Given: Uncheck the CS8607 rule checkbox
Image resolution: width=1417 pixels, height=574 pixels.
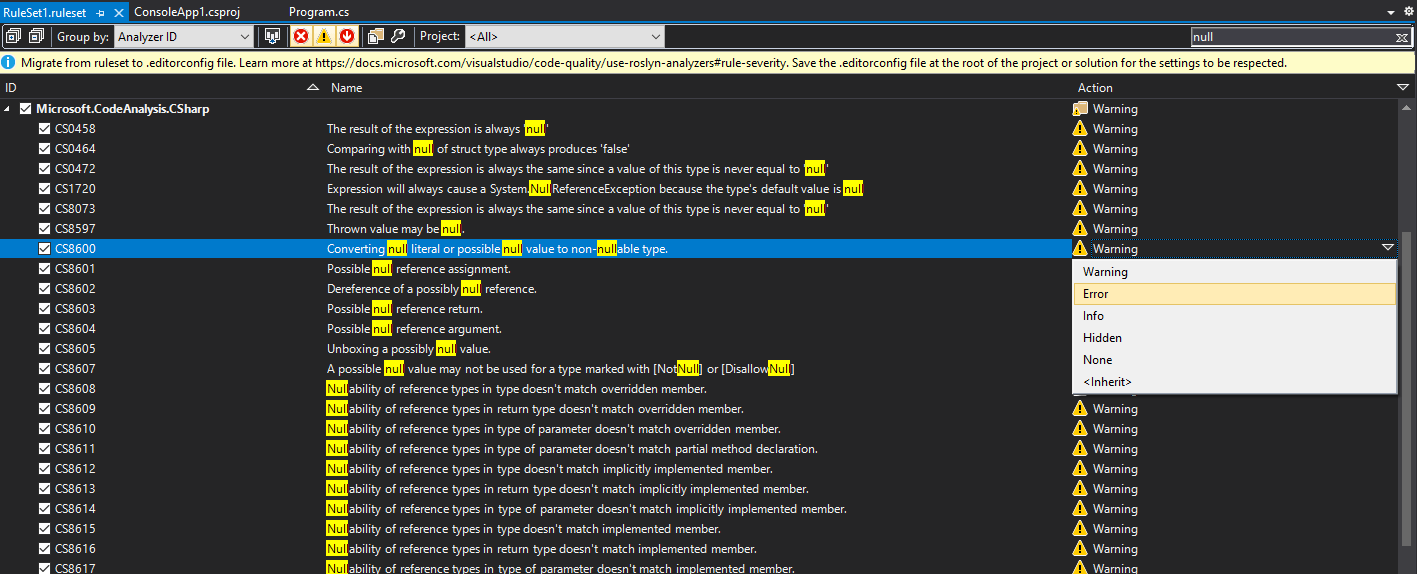Looking at the screenshot, I should 44,369.
